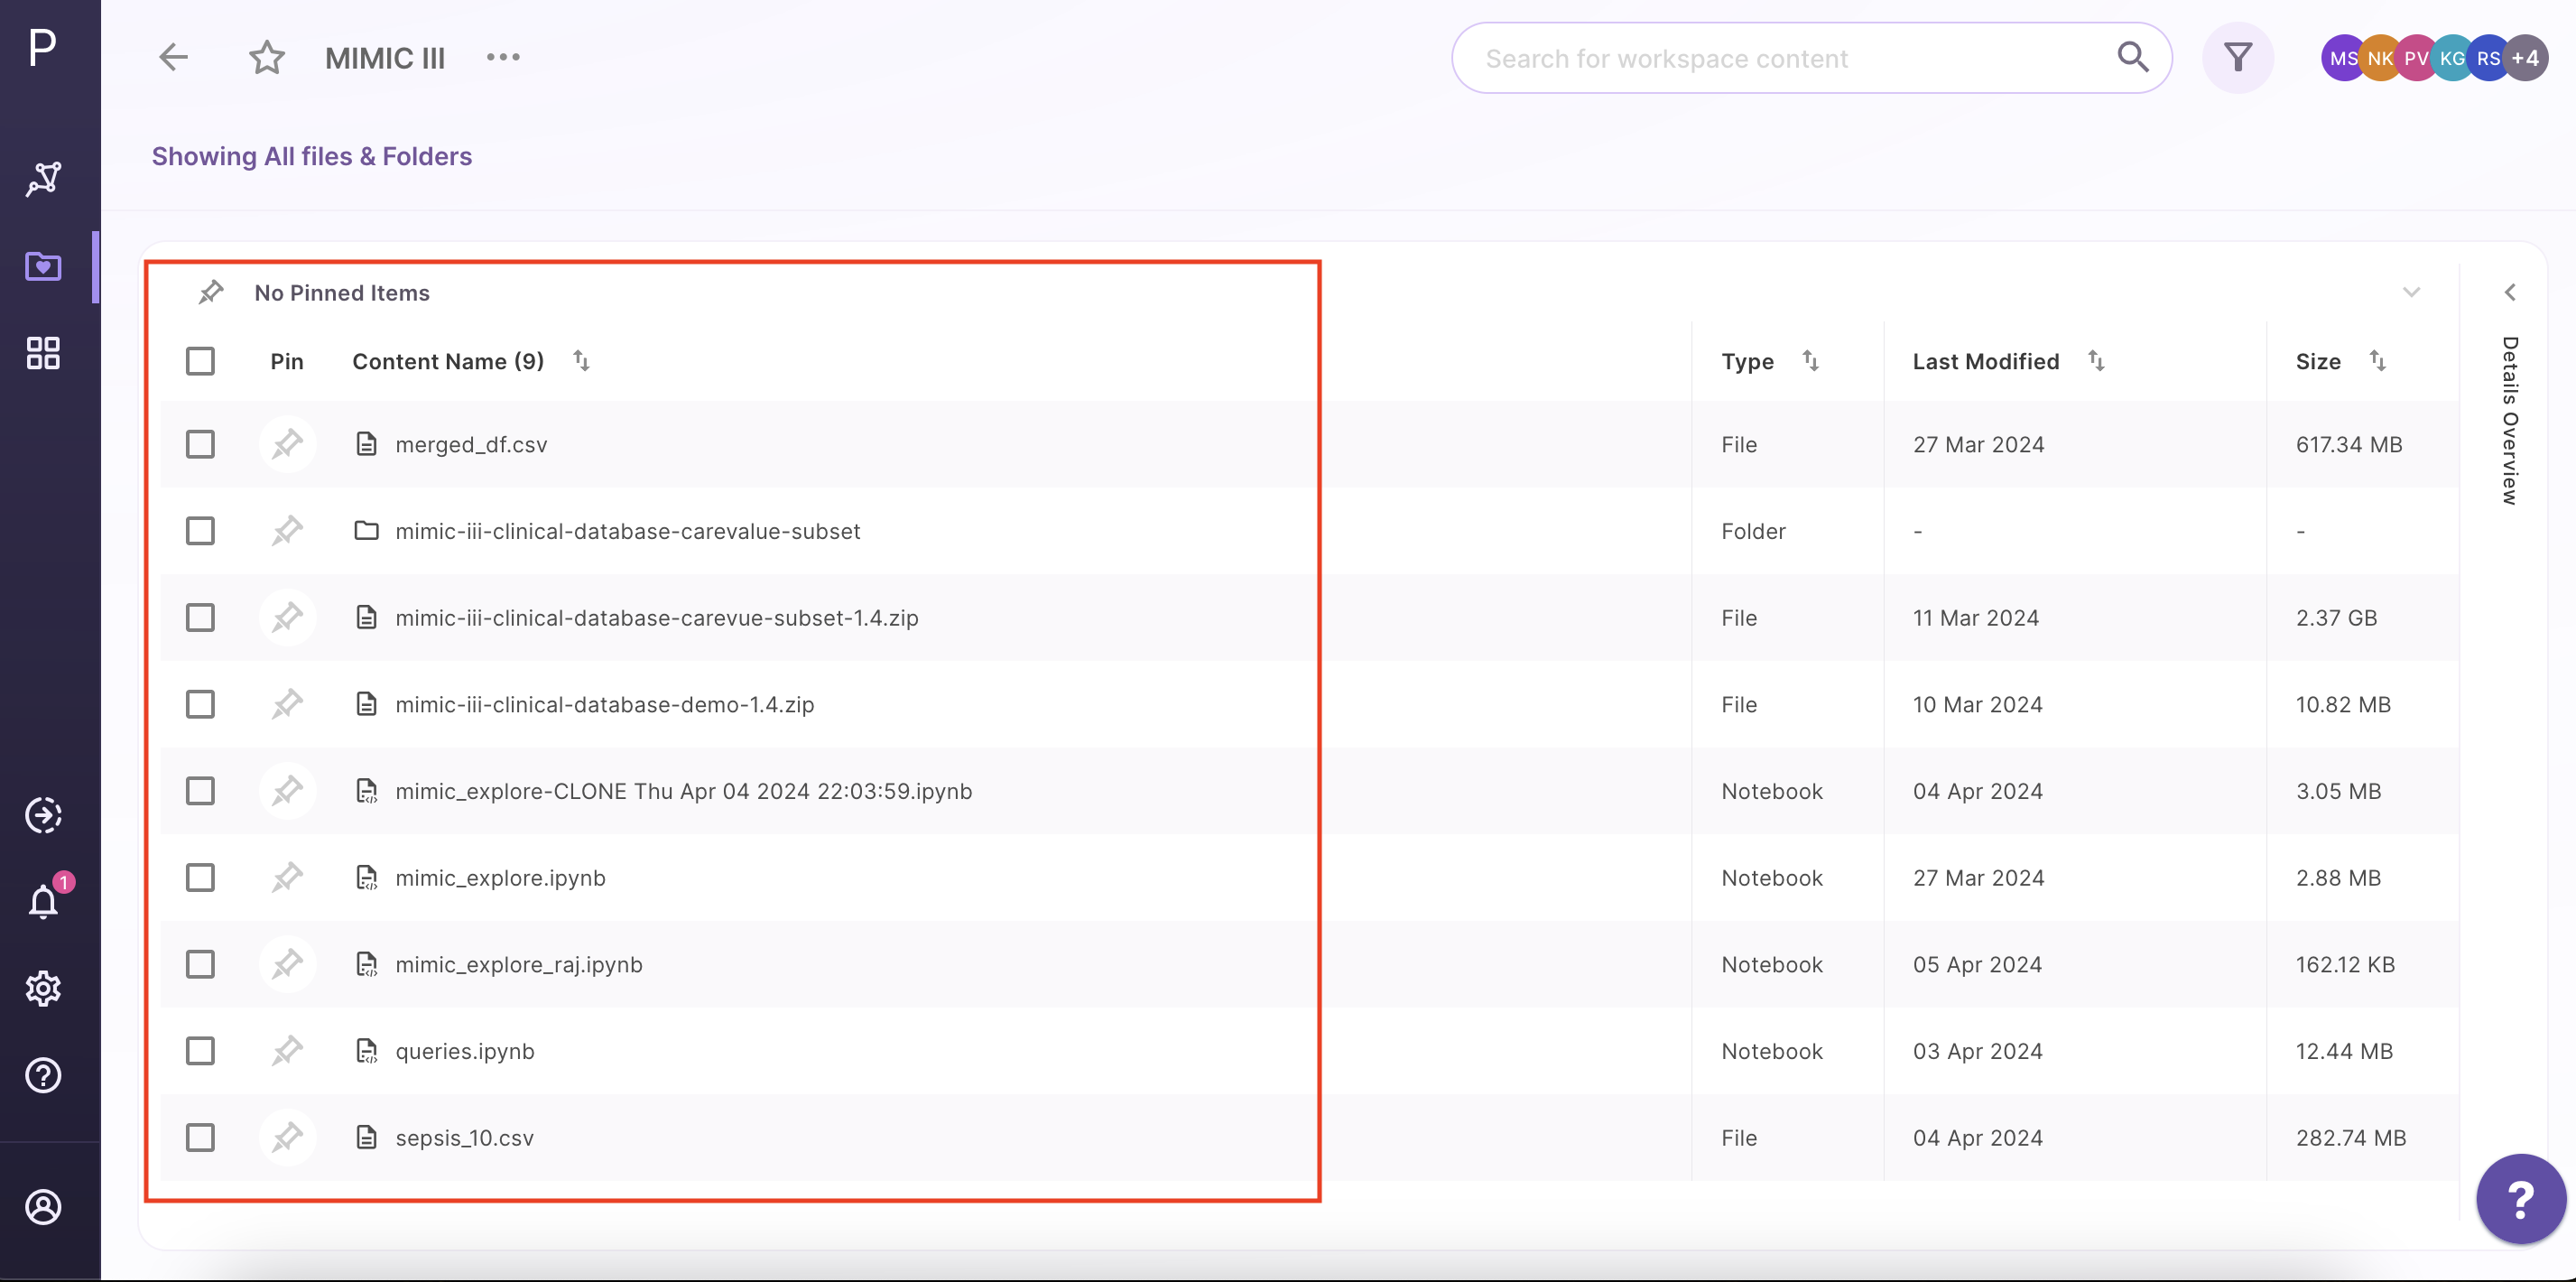Viewport: 2576px width, 1282px height.
Task: Open the mimic-iii-clinical-database-carevalue-subset folder
Action: (x=627, y=531)
